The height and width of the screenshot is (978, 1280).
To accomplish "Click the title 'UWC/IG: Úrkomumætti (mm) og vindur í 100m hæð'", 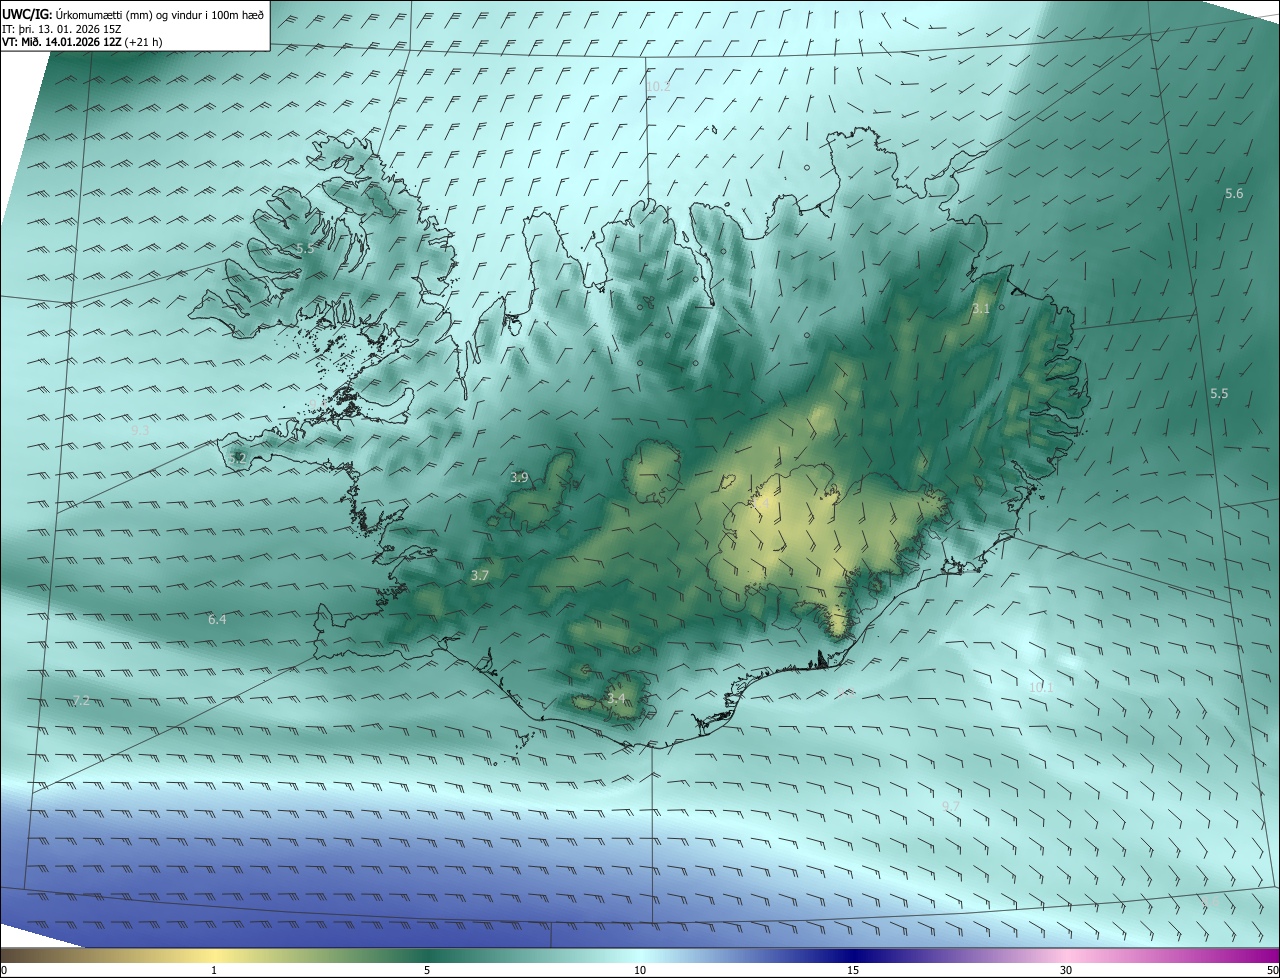I will click(x=133, y=13).
